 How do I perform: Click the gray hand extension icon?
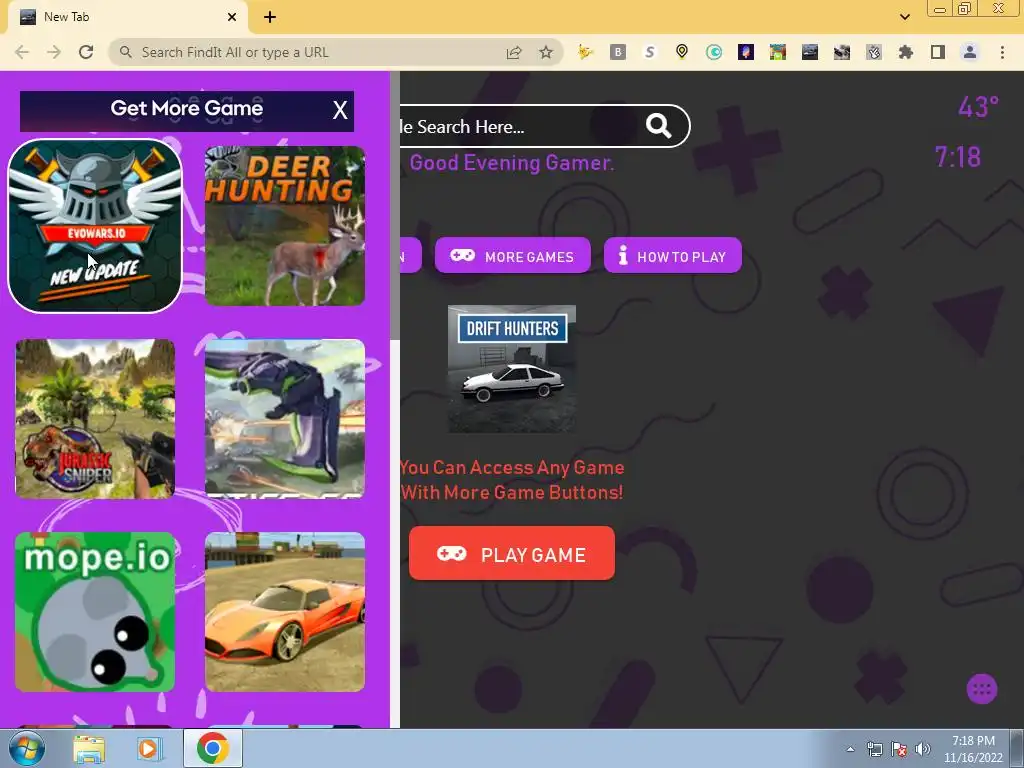(x=874, y=52)
